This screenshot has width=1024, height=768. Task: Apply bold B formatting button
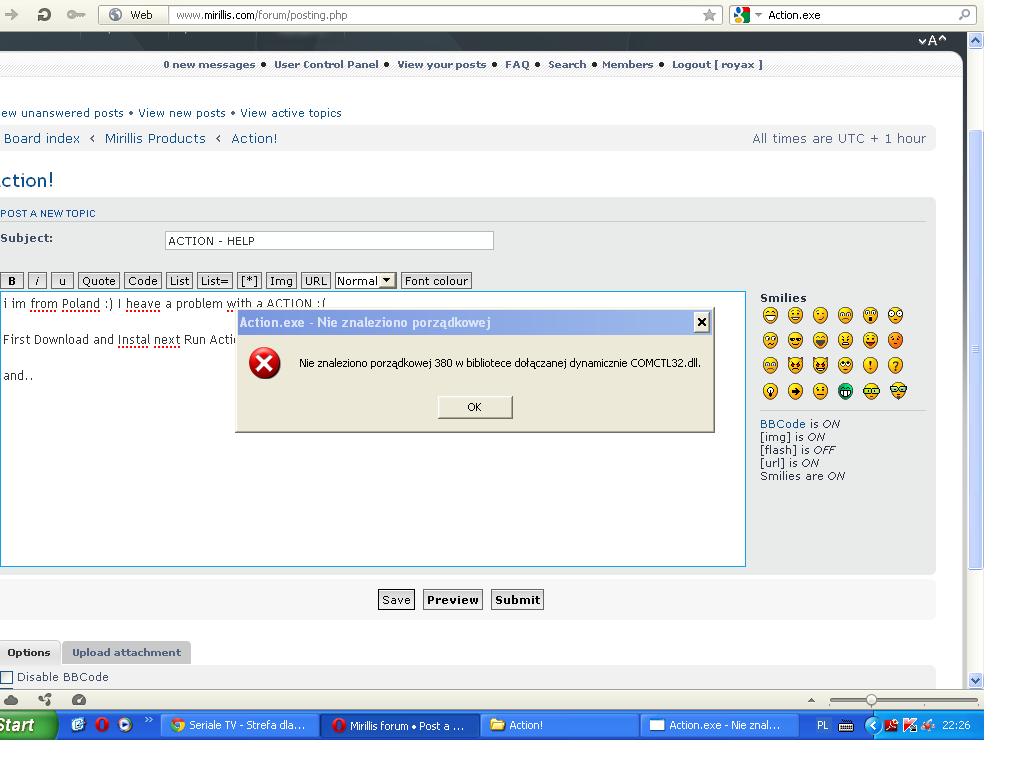[x=12, y=281]
